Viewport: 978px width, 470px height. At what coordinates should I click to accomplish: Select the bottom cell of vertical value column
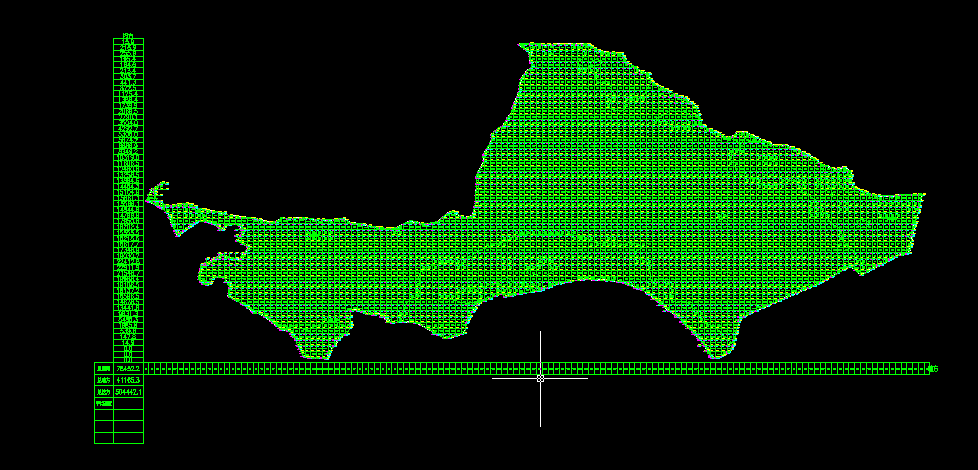[x=128, y=357]
